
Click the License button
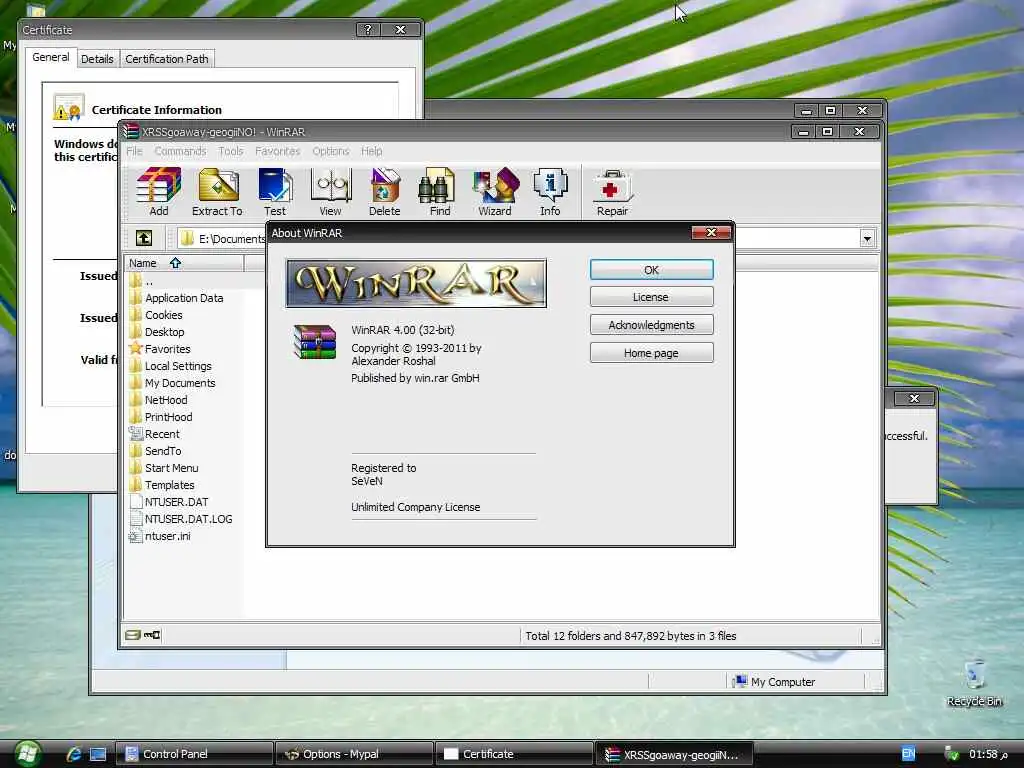click(x=651, y=297)
